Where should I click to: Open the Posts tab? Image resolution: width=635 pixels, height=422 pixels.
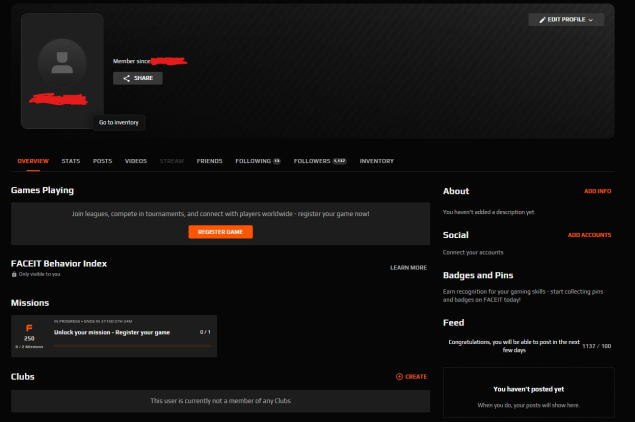coord(102,161)
